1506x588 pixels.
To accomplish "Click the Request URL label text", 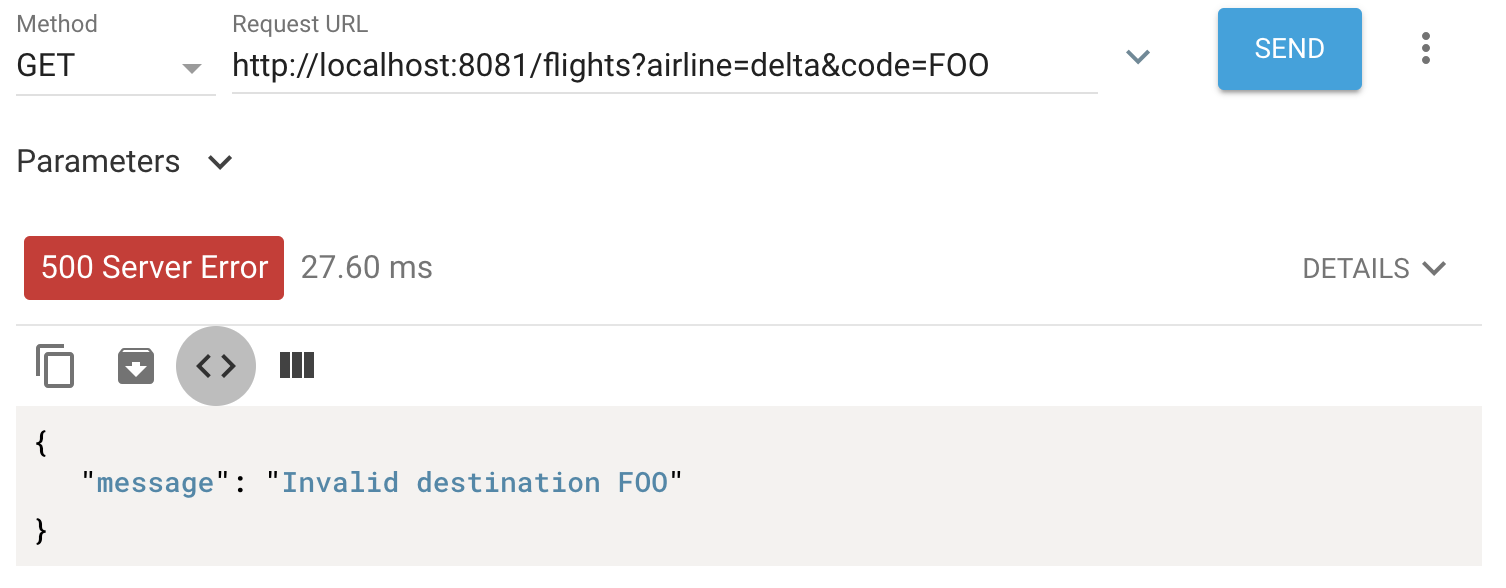I will 300,23.
